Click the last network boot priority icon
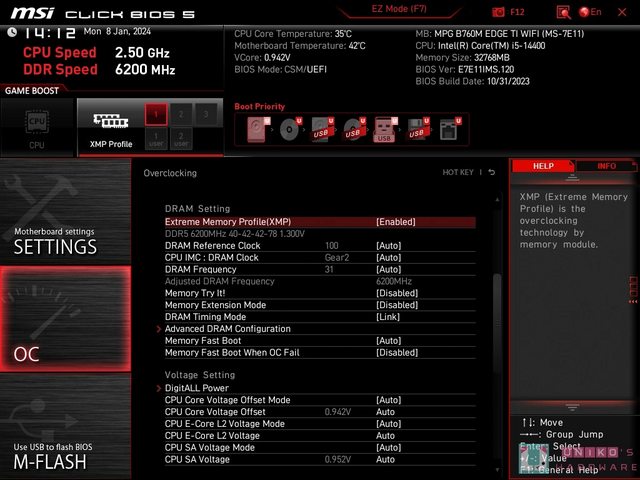The height and width of the screenshot is (480, 640). [448, 129]
